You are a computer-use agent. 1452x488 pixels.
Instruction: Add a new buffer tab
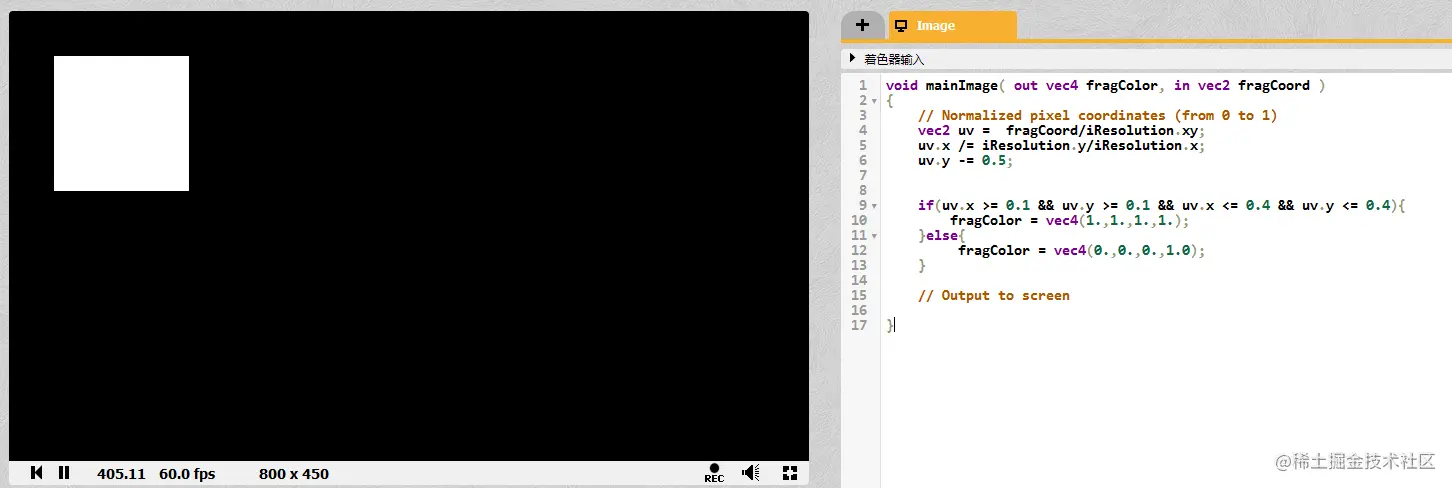[863, 26]
